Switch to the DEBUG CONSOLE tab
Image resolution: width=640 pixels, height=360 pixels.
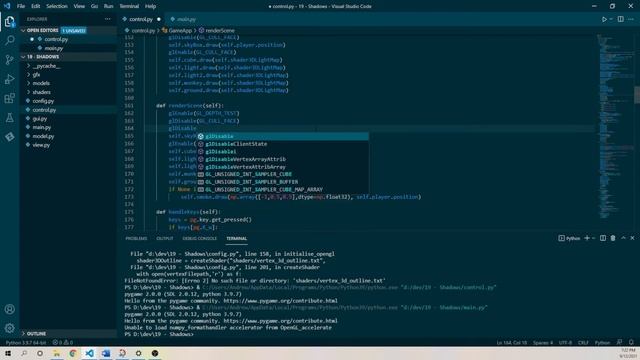(200, 238)
